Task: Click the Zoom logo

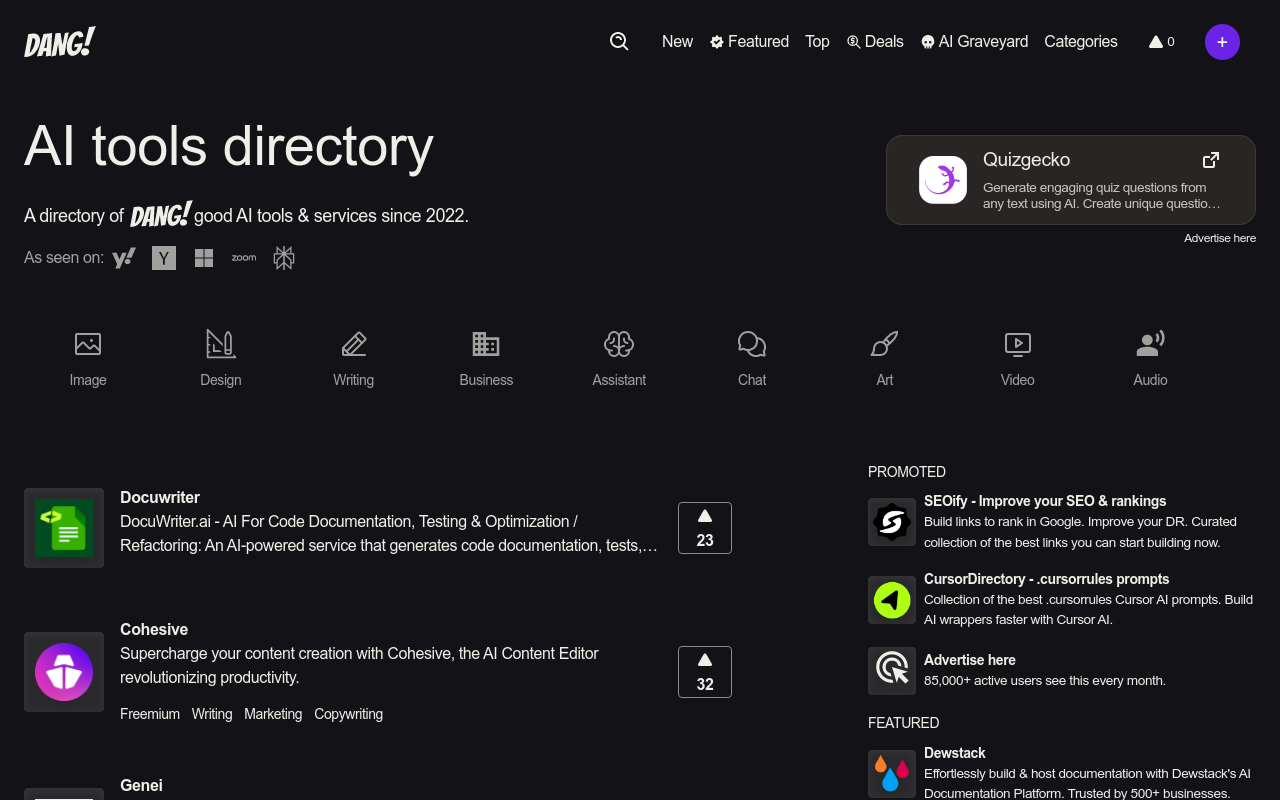Action: pos(244,258)
